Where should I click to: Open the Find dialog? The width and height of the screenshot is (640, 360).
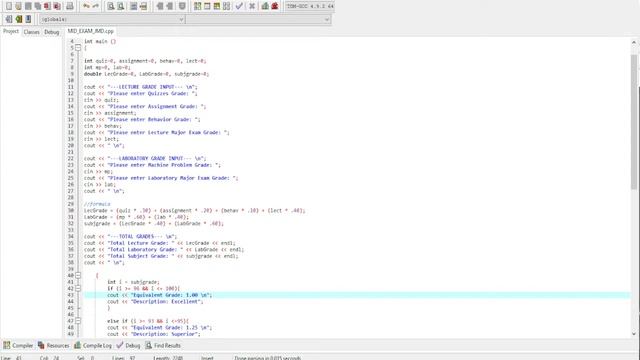[111, 6]
